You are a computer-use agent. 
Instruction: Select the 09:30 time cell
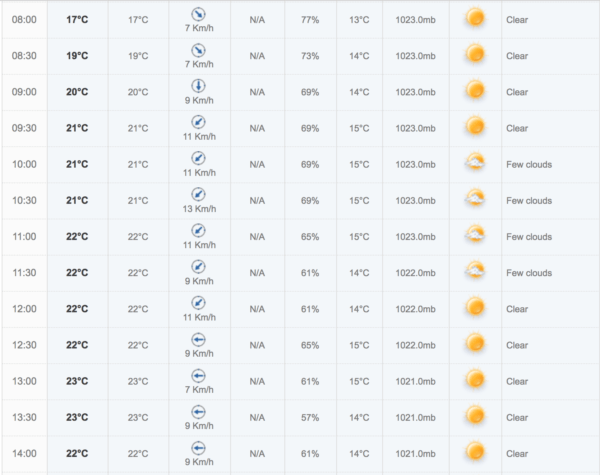pyautogui.click(x=24, y=128)
